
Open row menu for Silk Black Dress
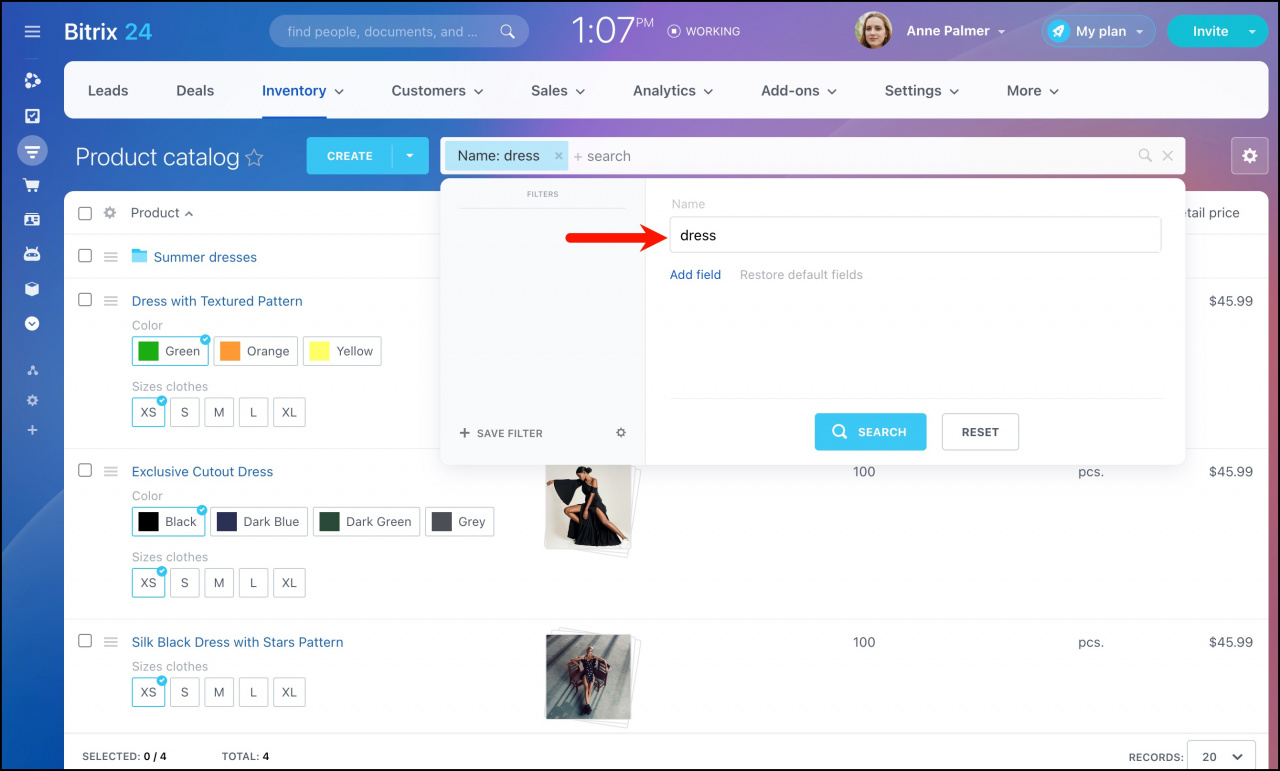[111, 642]
